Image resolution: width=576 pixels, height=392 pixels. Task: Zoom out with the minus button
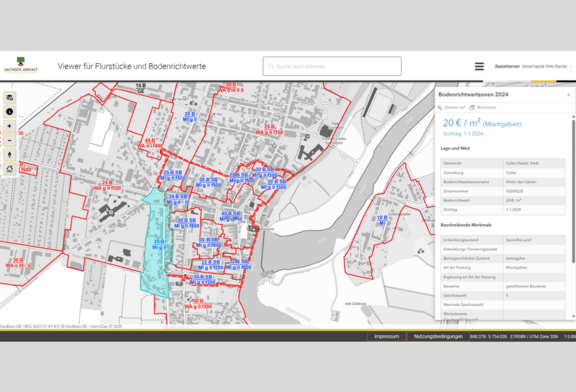point(10,140)
